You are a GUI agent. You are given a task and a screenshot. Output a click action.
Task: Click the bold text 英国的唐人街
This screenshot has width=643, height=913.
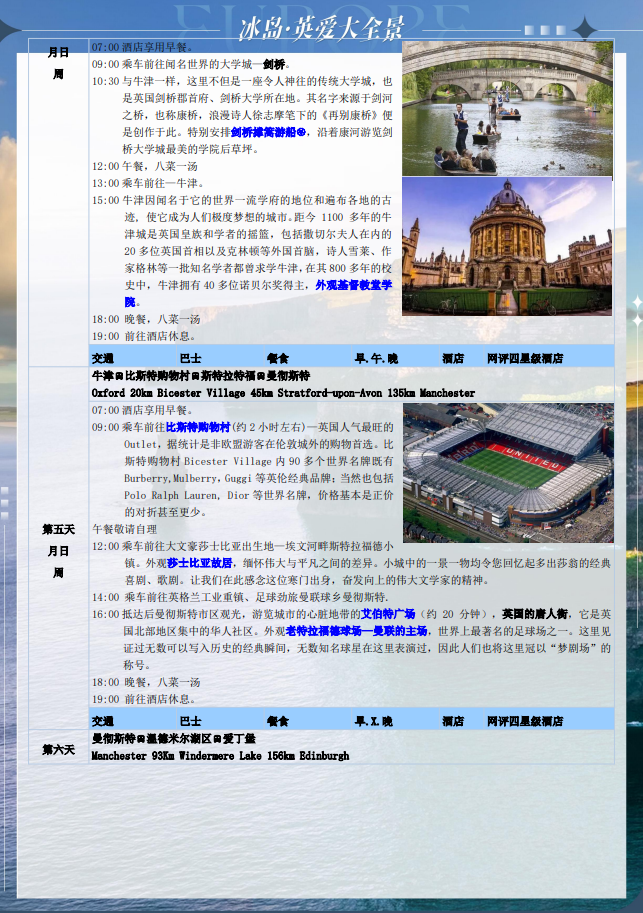(535, 614)
